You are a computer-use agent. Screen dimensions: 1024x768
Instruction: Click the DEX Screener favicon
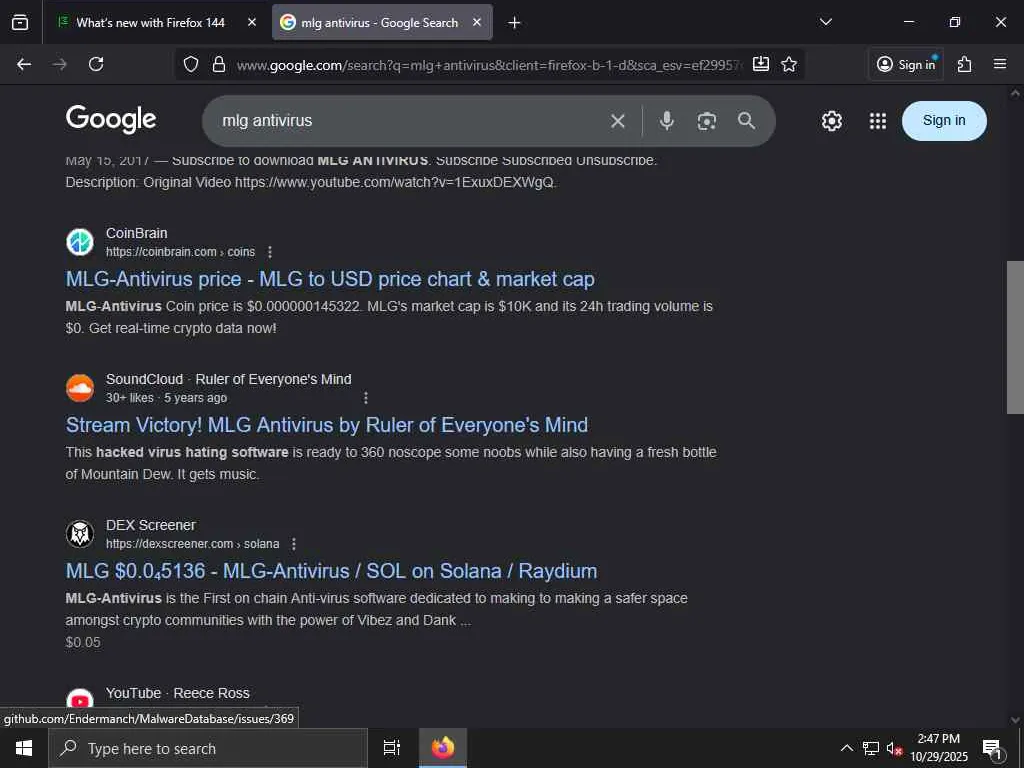click(x=80, y=534)
